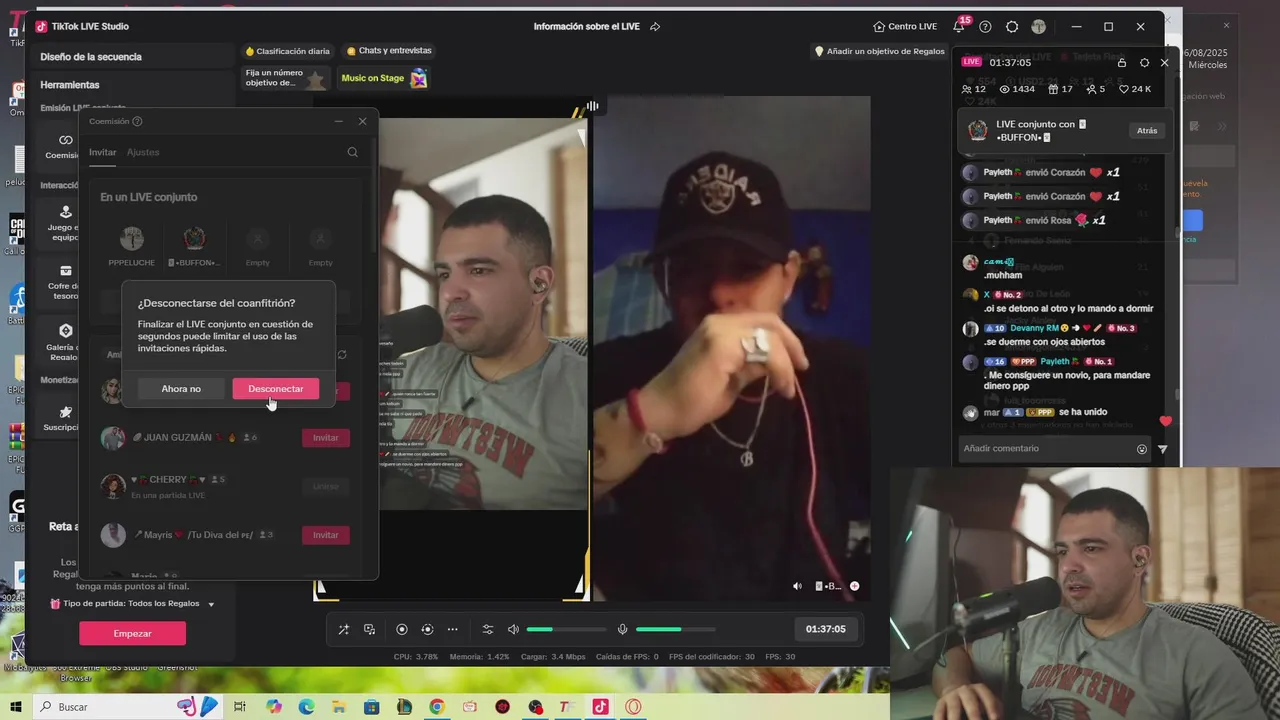Mute the speaker output
The width and height of the screenshot is (1280, 720).
(513, 629)
